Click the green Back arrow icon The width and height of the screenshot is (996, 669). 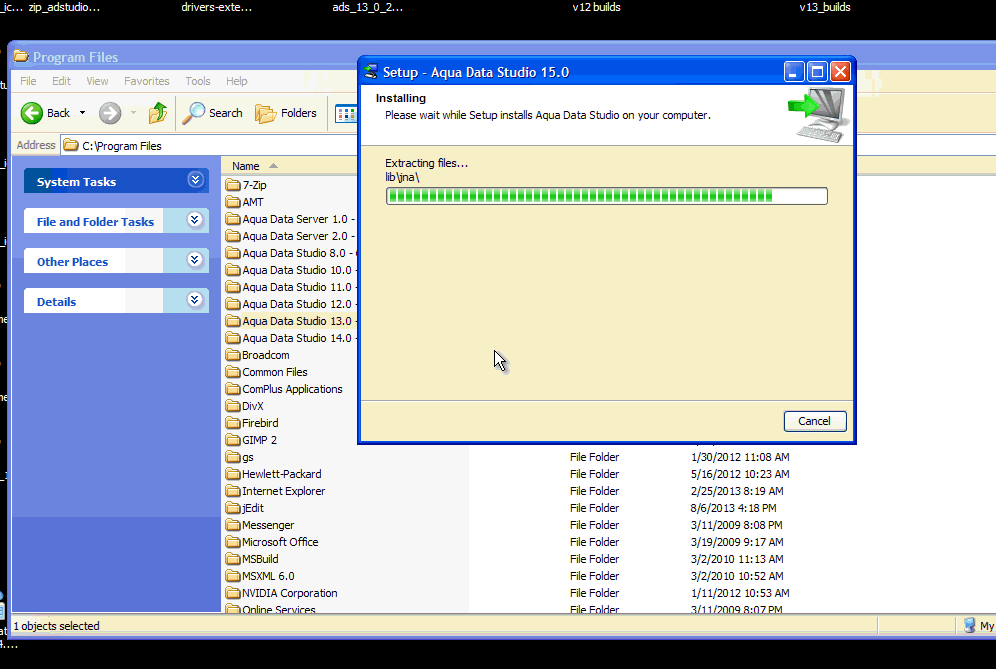coord(32,113)
